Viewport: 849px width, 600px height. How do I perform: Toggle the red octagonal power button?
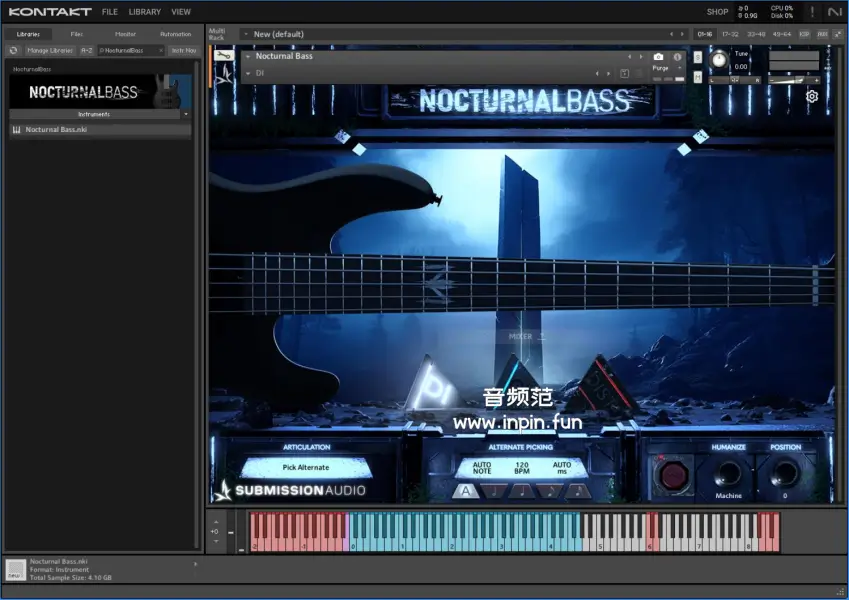[x=673, y=475]
